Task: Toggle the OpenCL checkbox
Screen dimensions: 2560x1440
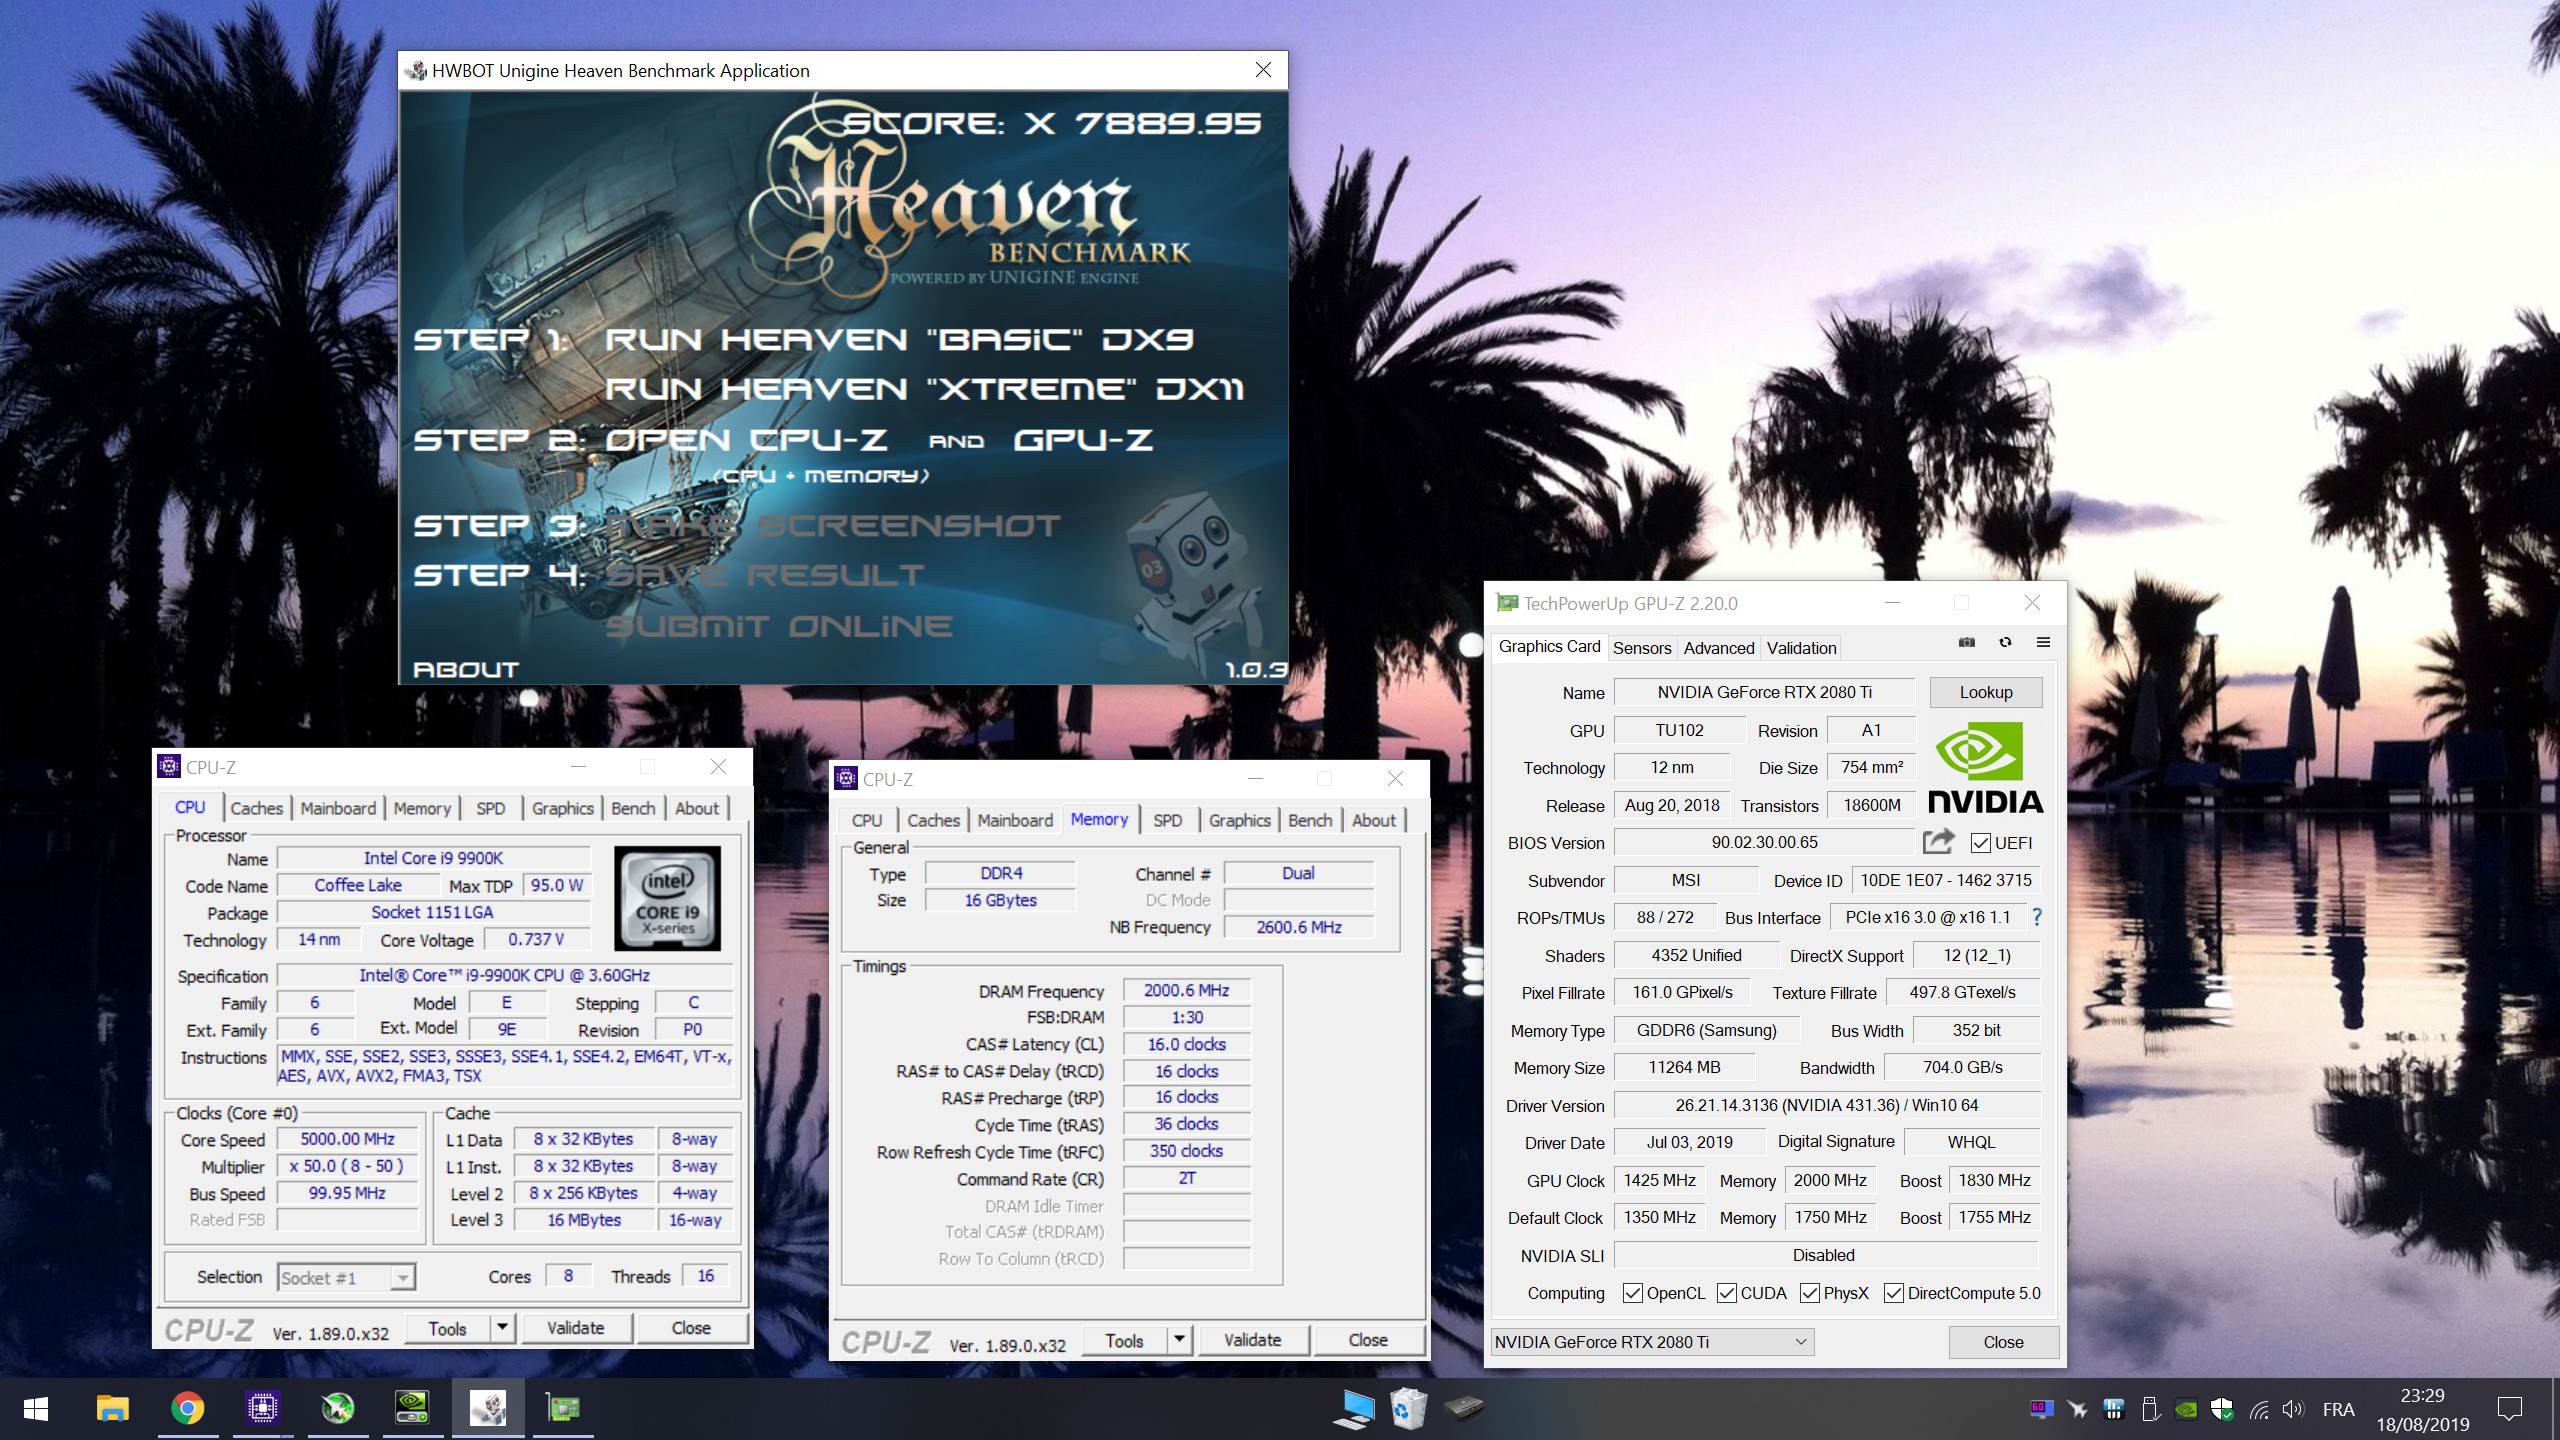Action: point(1632,1293)
